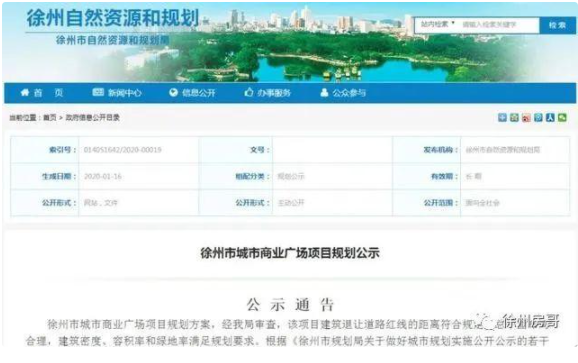The height and width of the screenshot is (363, 578).
Task: Click the 检索 search button
Action: point(557,25)
